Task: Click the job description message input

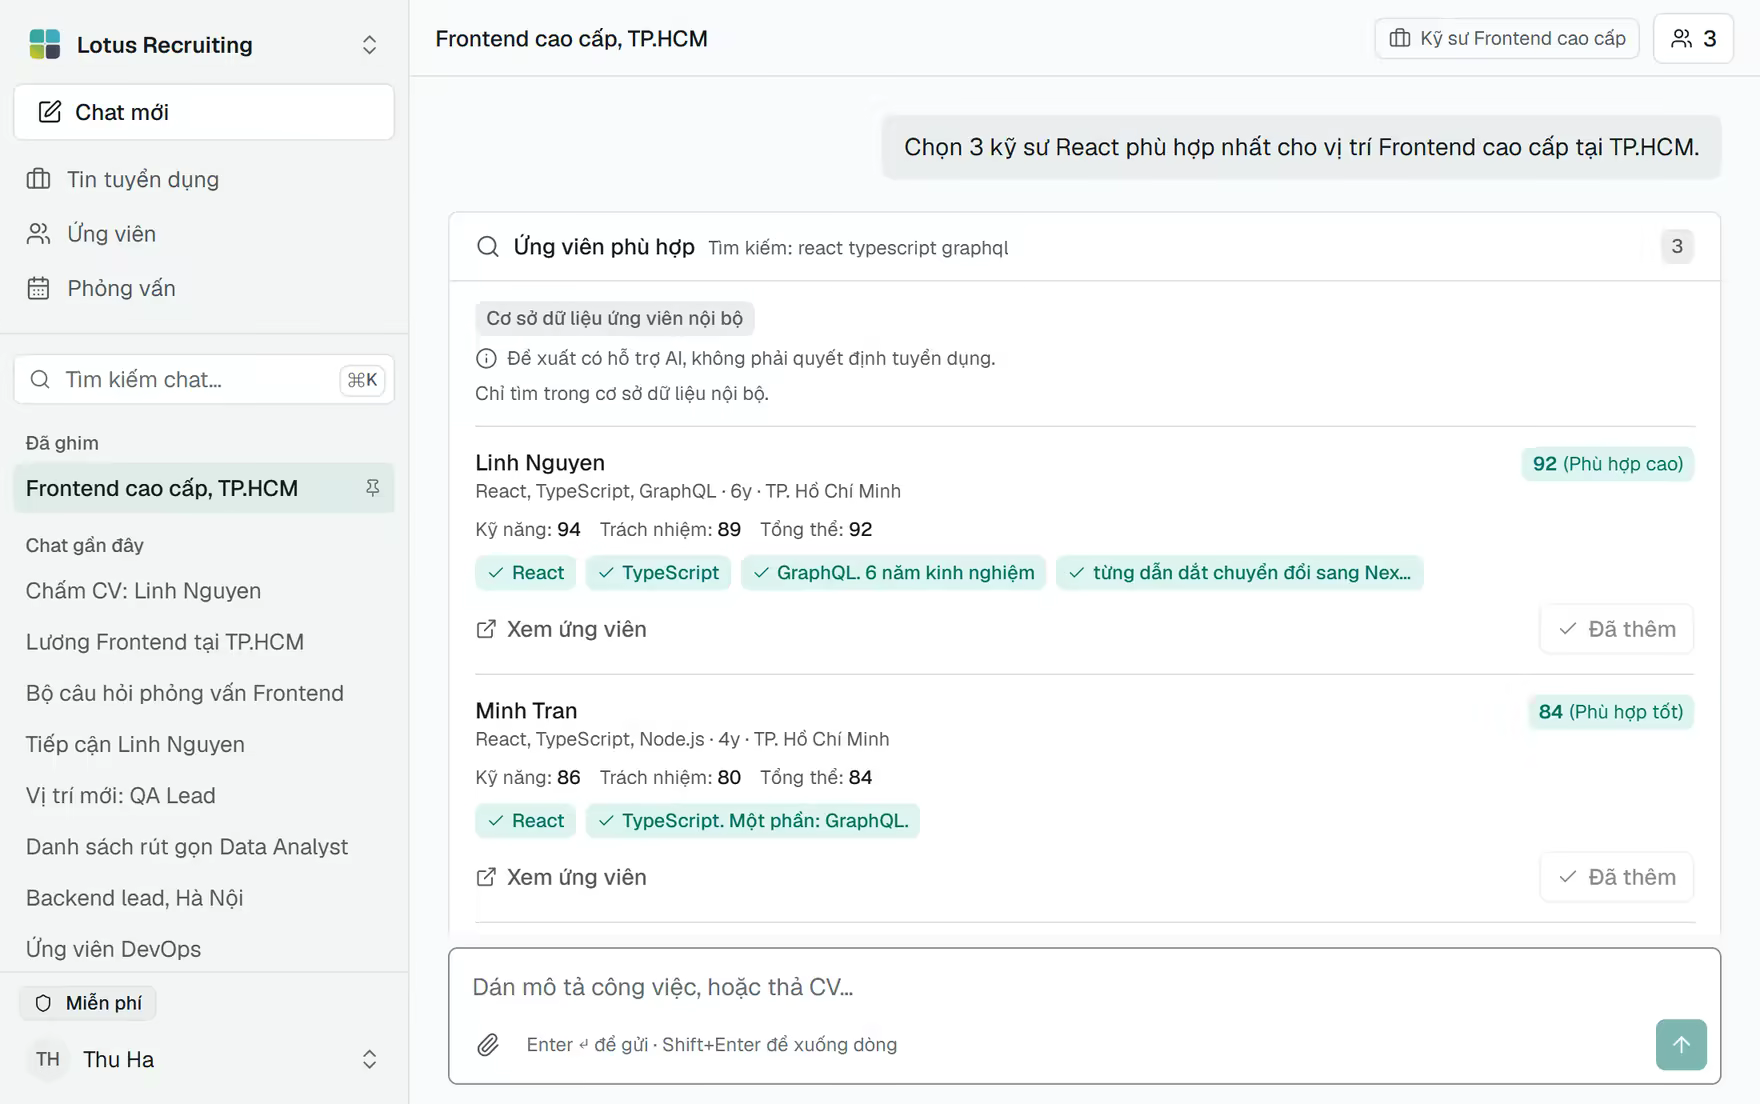Action: tap(1084, 987)
